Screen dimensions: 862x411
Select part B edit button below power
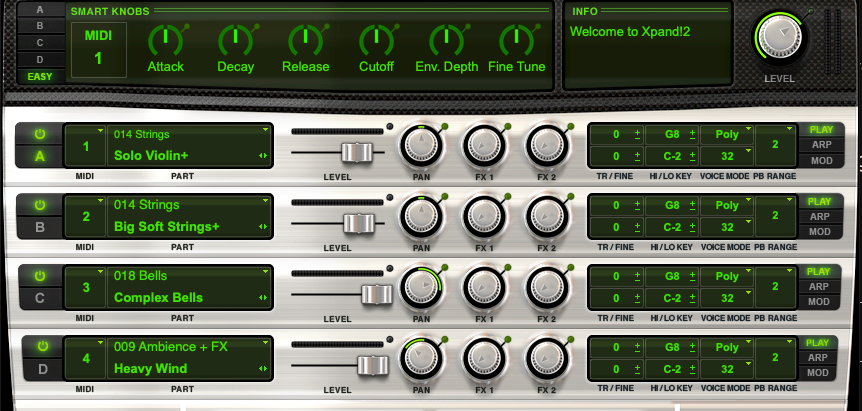click(40, 227)
